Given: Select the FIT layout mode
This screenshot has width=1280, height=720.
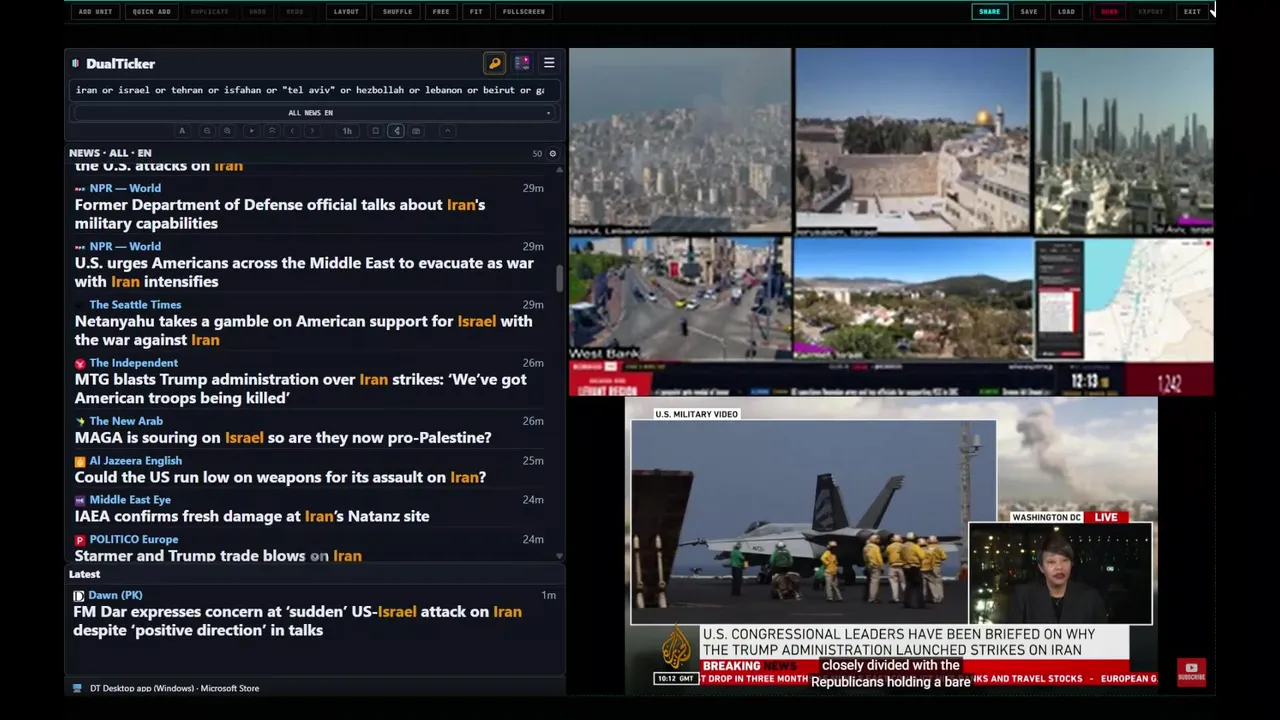Looking at the screenshot, I should 476,12.
